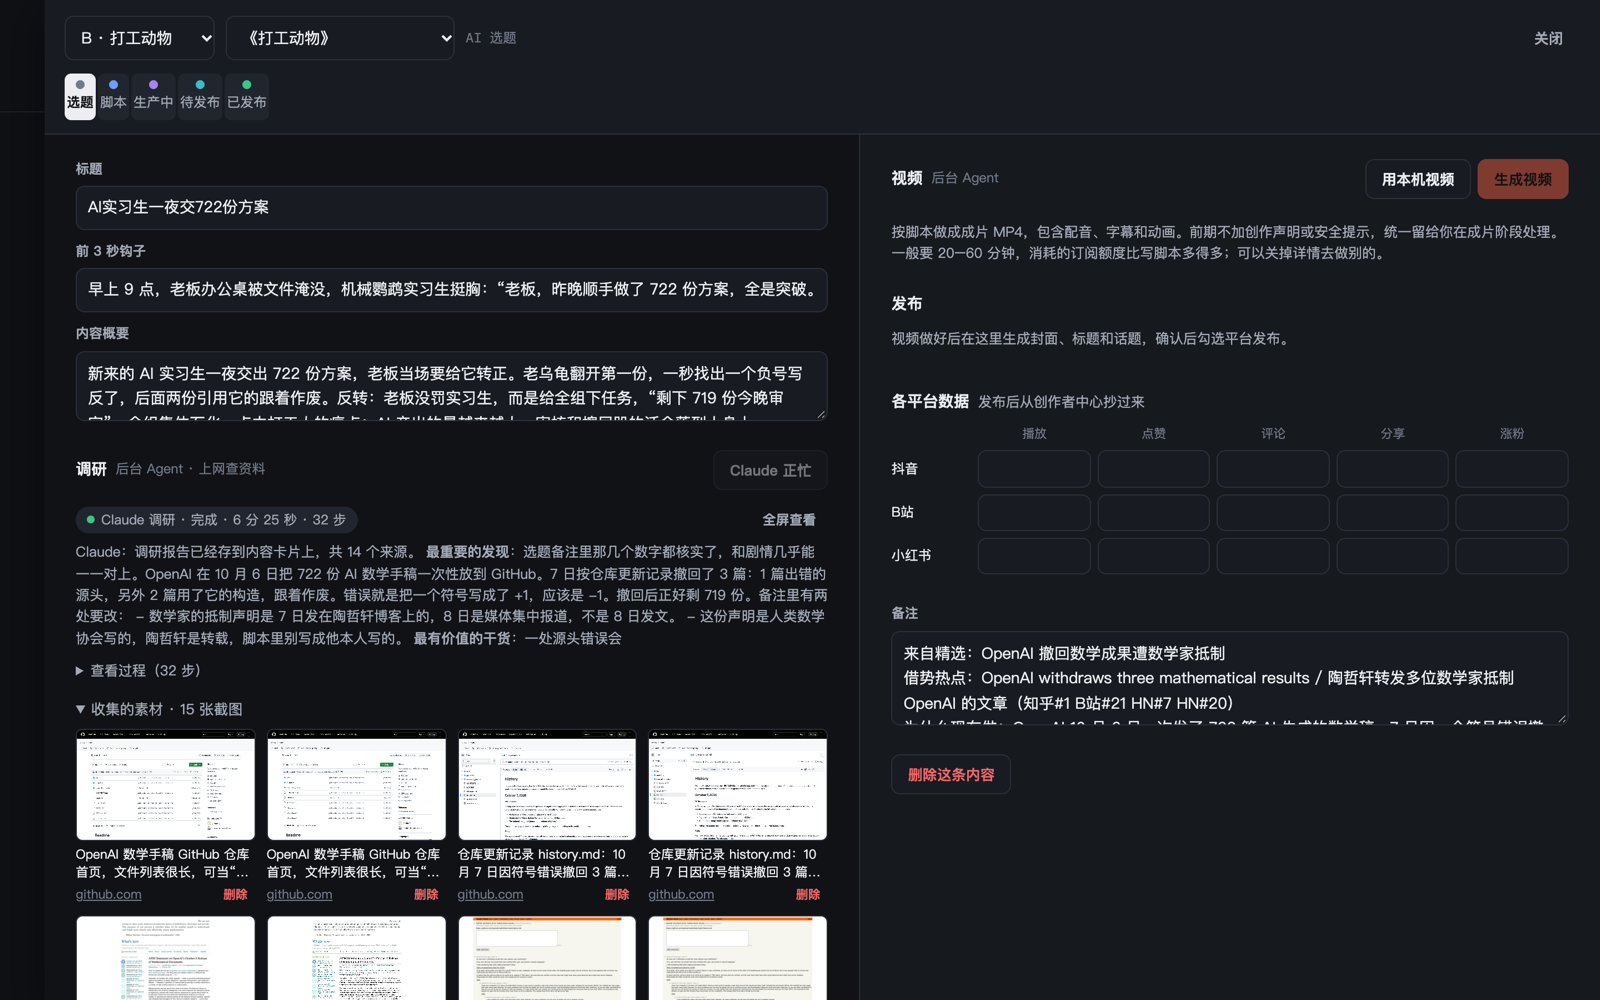This screenshot has width=1600, height=1000.
Task: Click the 备注 notes textarea
Action: pos(1230,678)
